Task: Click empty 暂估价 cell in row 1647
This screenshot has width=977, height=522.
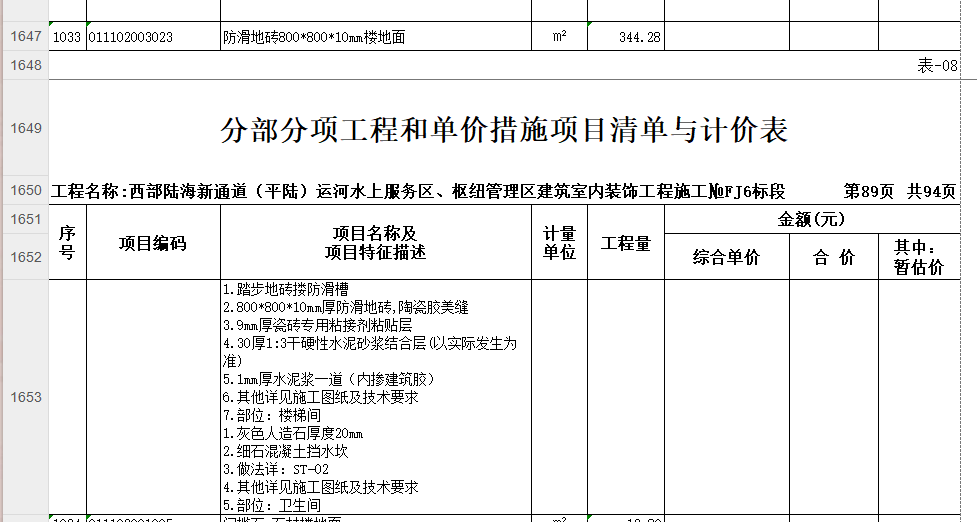Action: [x=919, y=36]
